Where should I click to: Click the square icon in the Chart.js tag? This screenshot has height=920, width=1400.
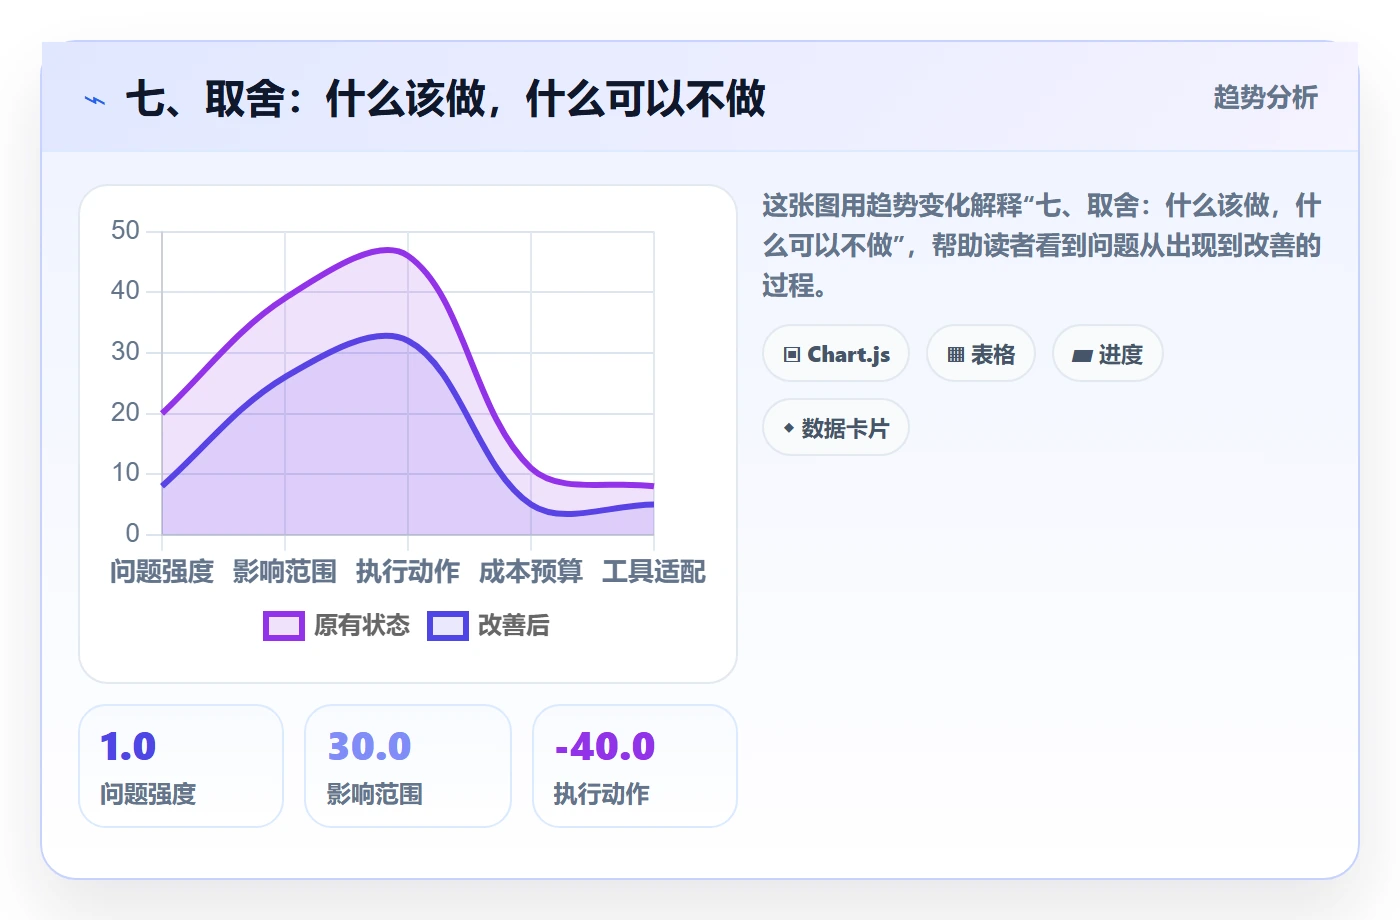point(792,355)
